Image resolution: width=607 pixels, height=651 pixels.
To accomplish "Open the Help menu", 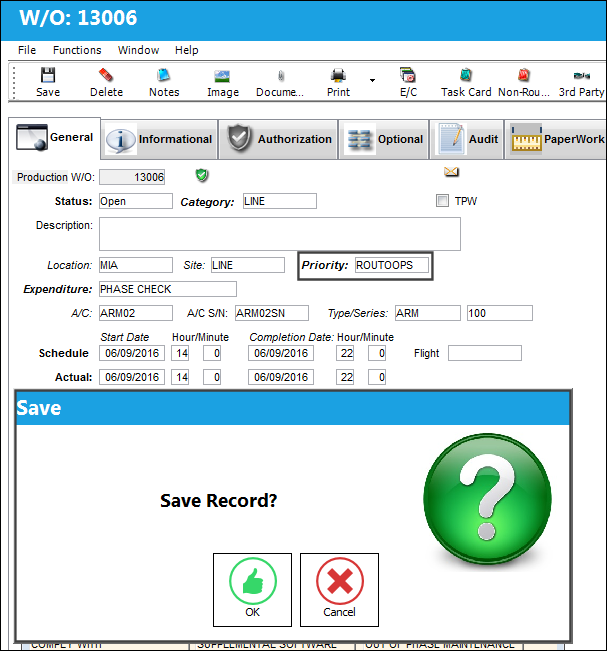I will tap(186, 50).
